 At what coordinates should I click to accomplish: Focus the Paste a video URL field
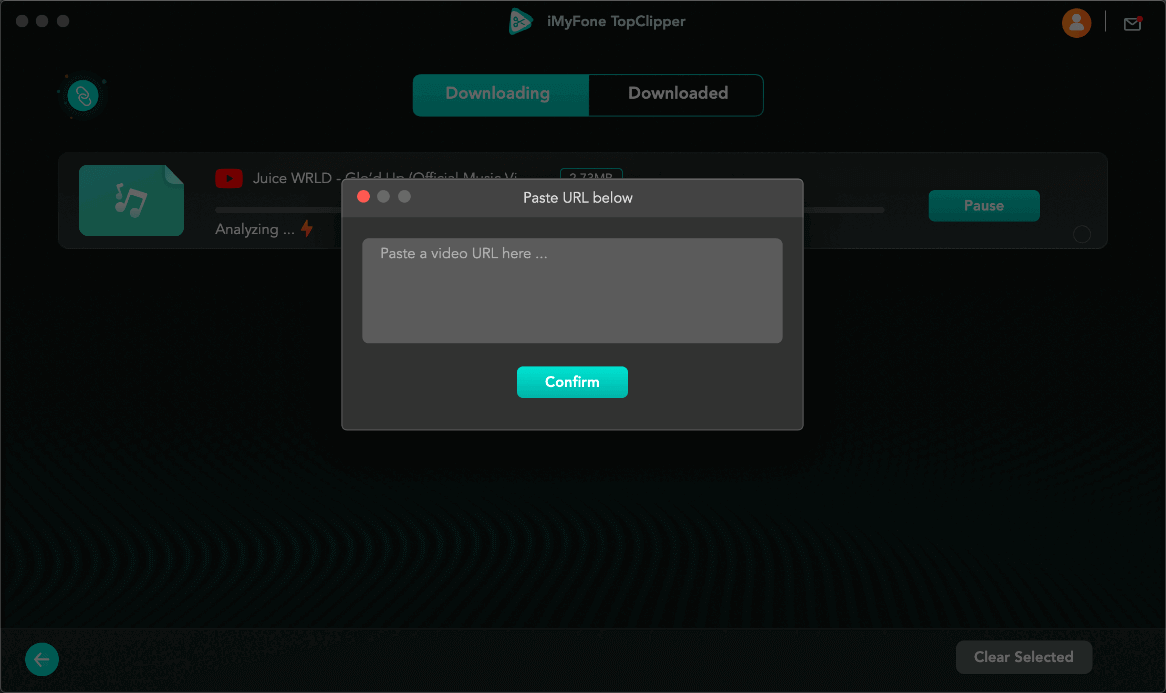coord(571,290)
